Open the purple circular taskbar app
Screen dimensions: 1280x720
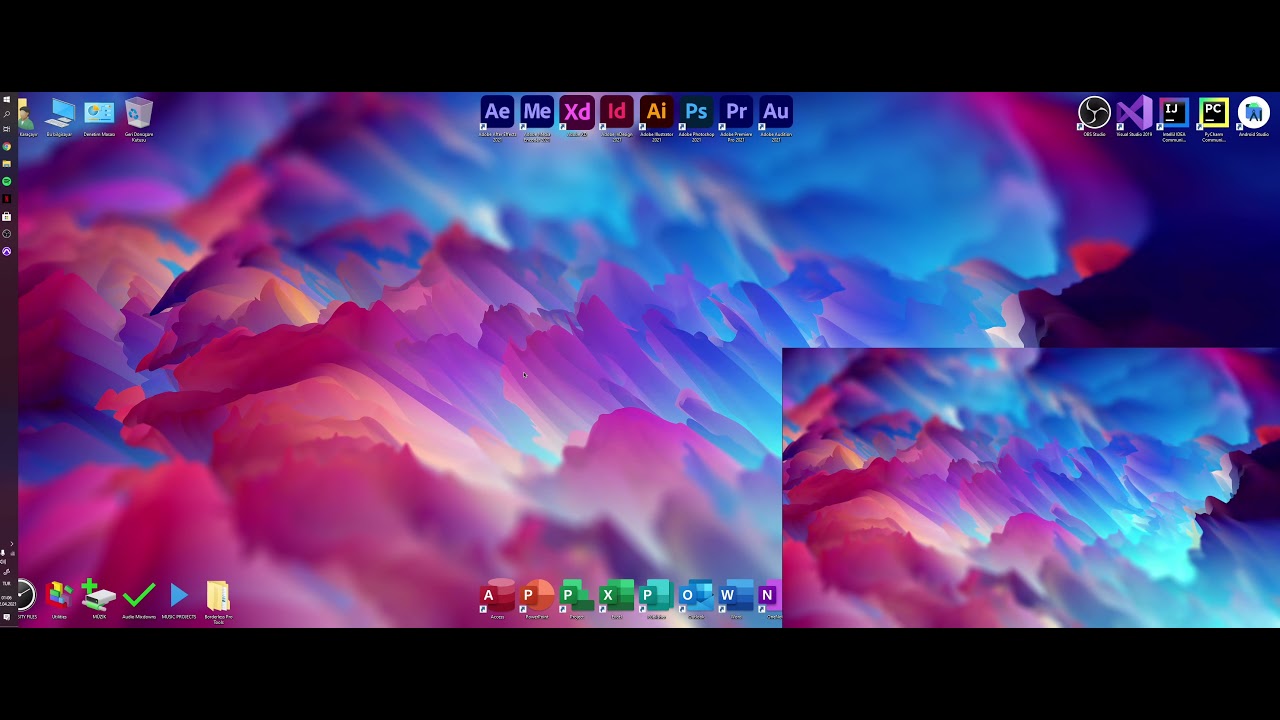click(x=7, y=251)
